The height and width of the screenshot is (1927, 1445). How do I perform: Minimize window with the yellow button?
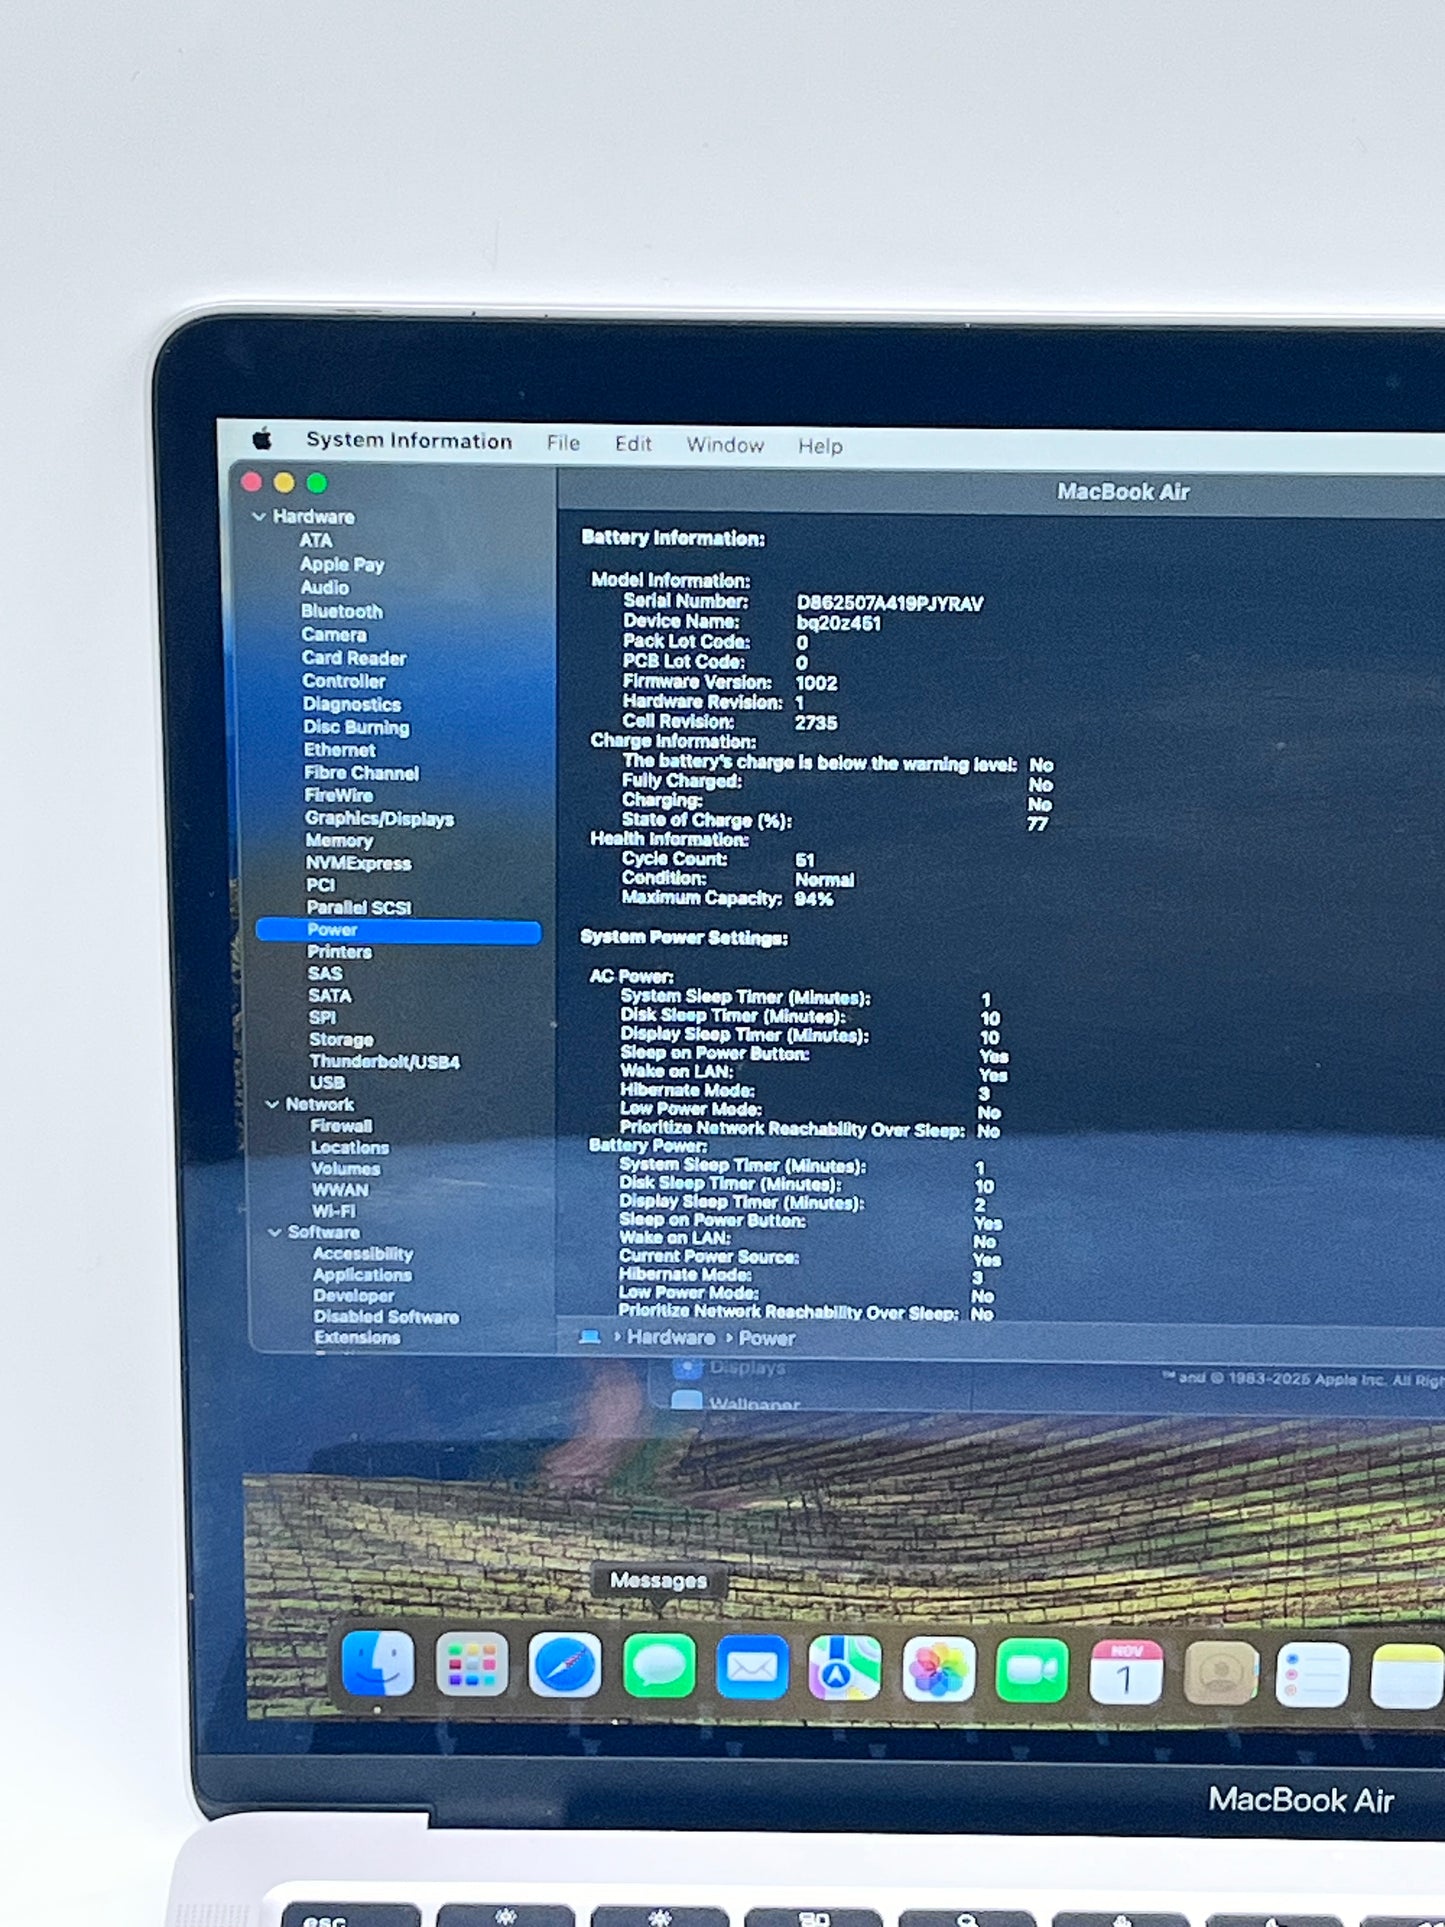click(x=284, y=483)
